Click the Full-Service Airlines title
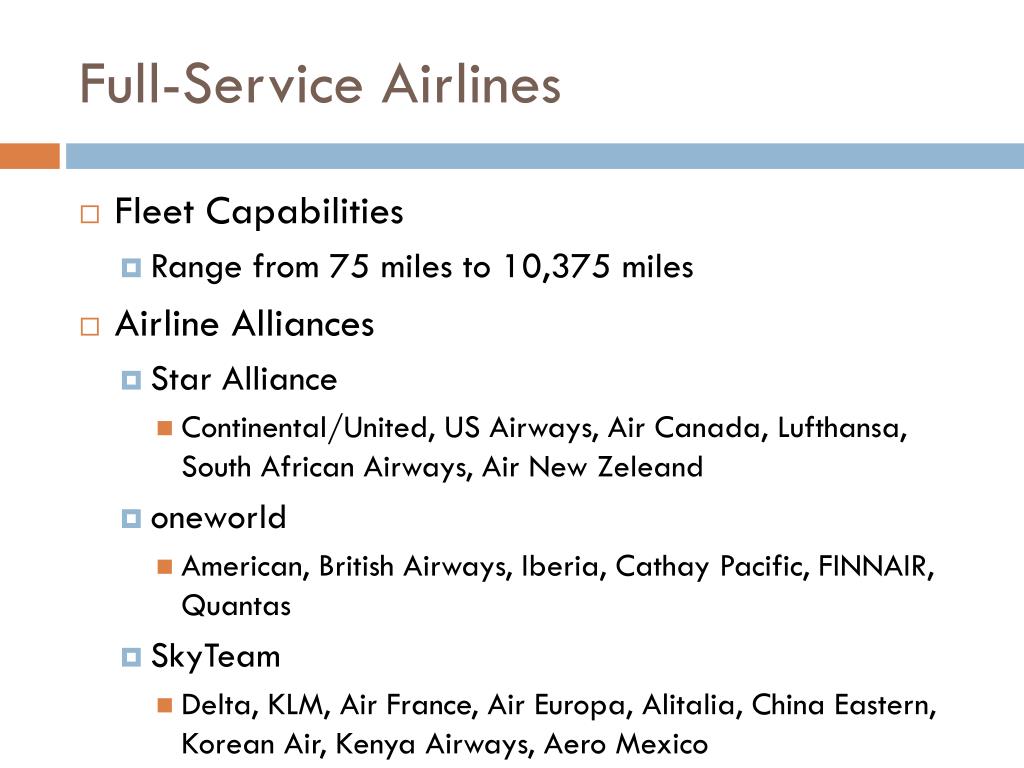This screenshot has width=1024, height=768. click(x=320, y=84)
